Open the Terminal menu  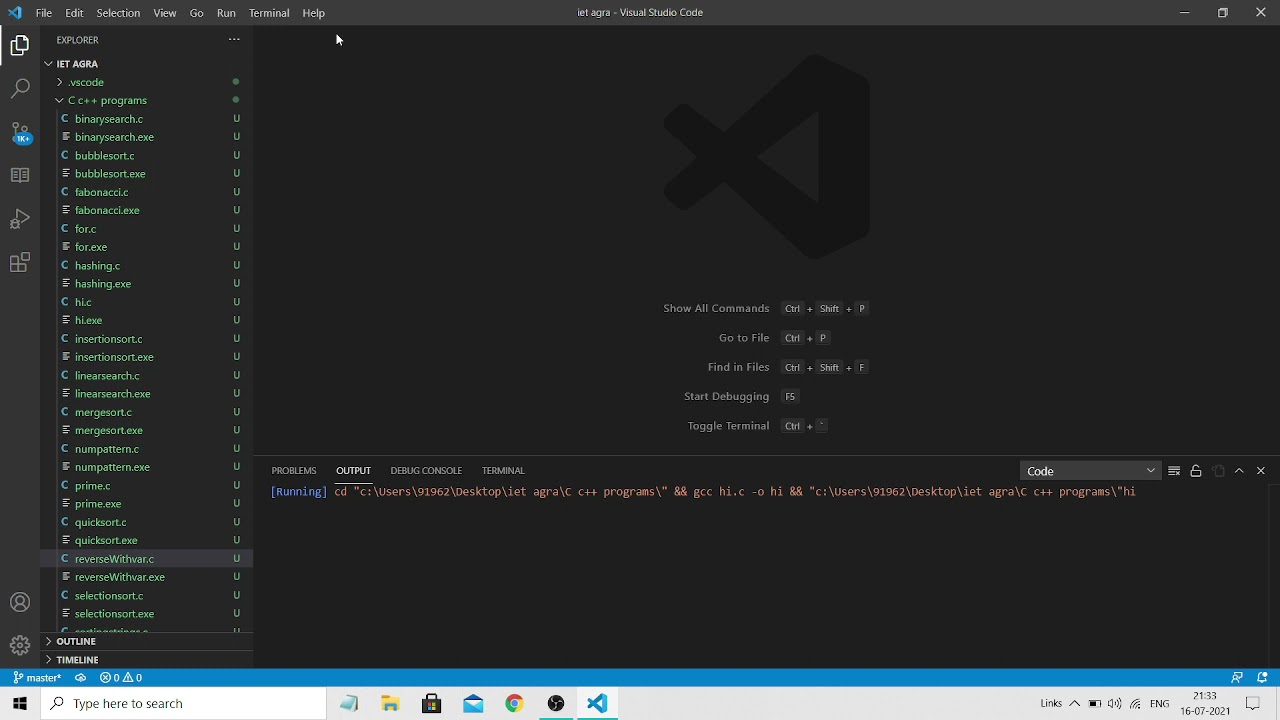pos(269,13)
